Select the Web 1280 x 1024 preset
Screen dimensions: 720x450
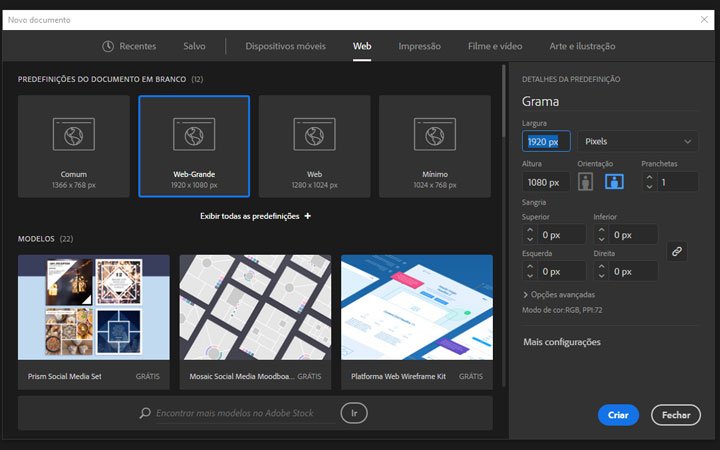(x=315, y=146)
